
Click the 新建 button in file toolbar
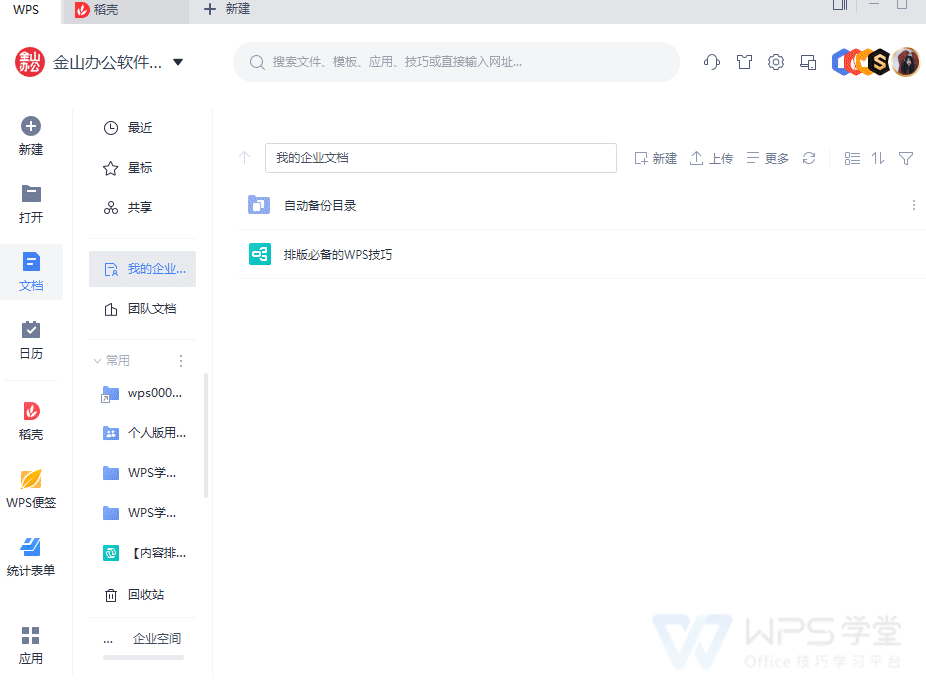click(655, 158)
